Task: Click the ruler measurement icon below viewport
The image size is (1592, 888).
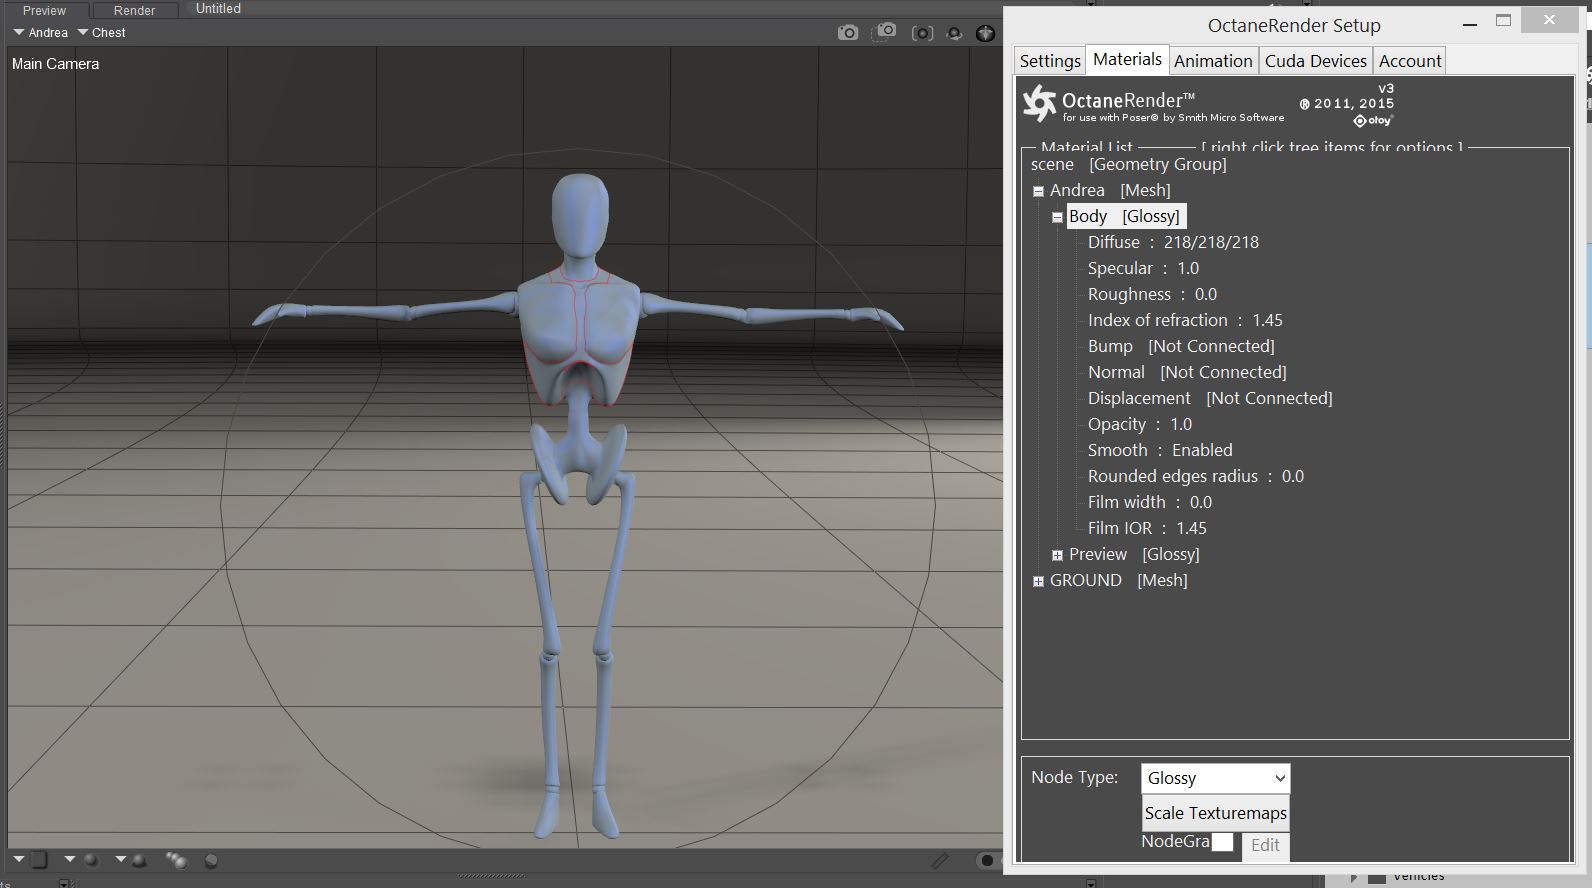Action: click(x=940, y=860)
